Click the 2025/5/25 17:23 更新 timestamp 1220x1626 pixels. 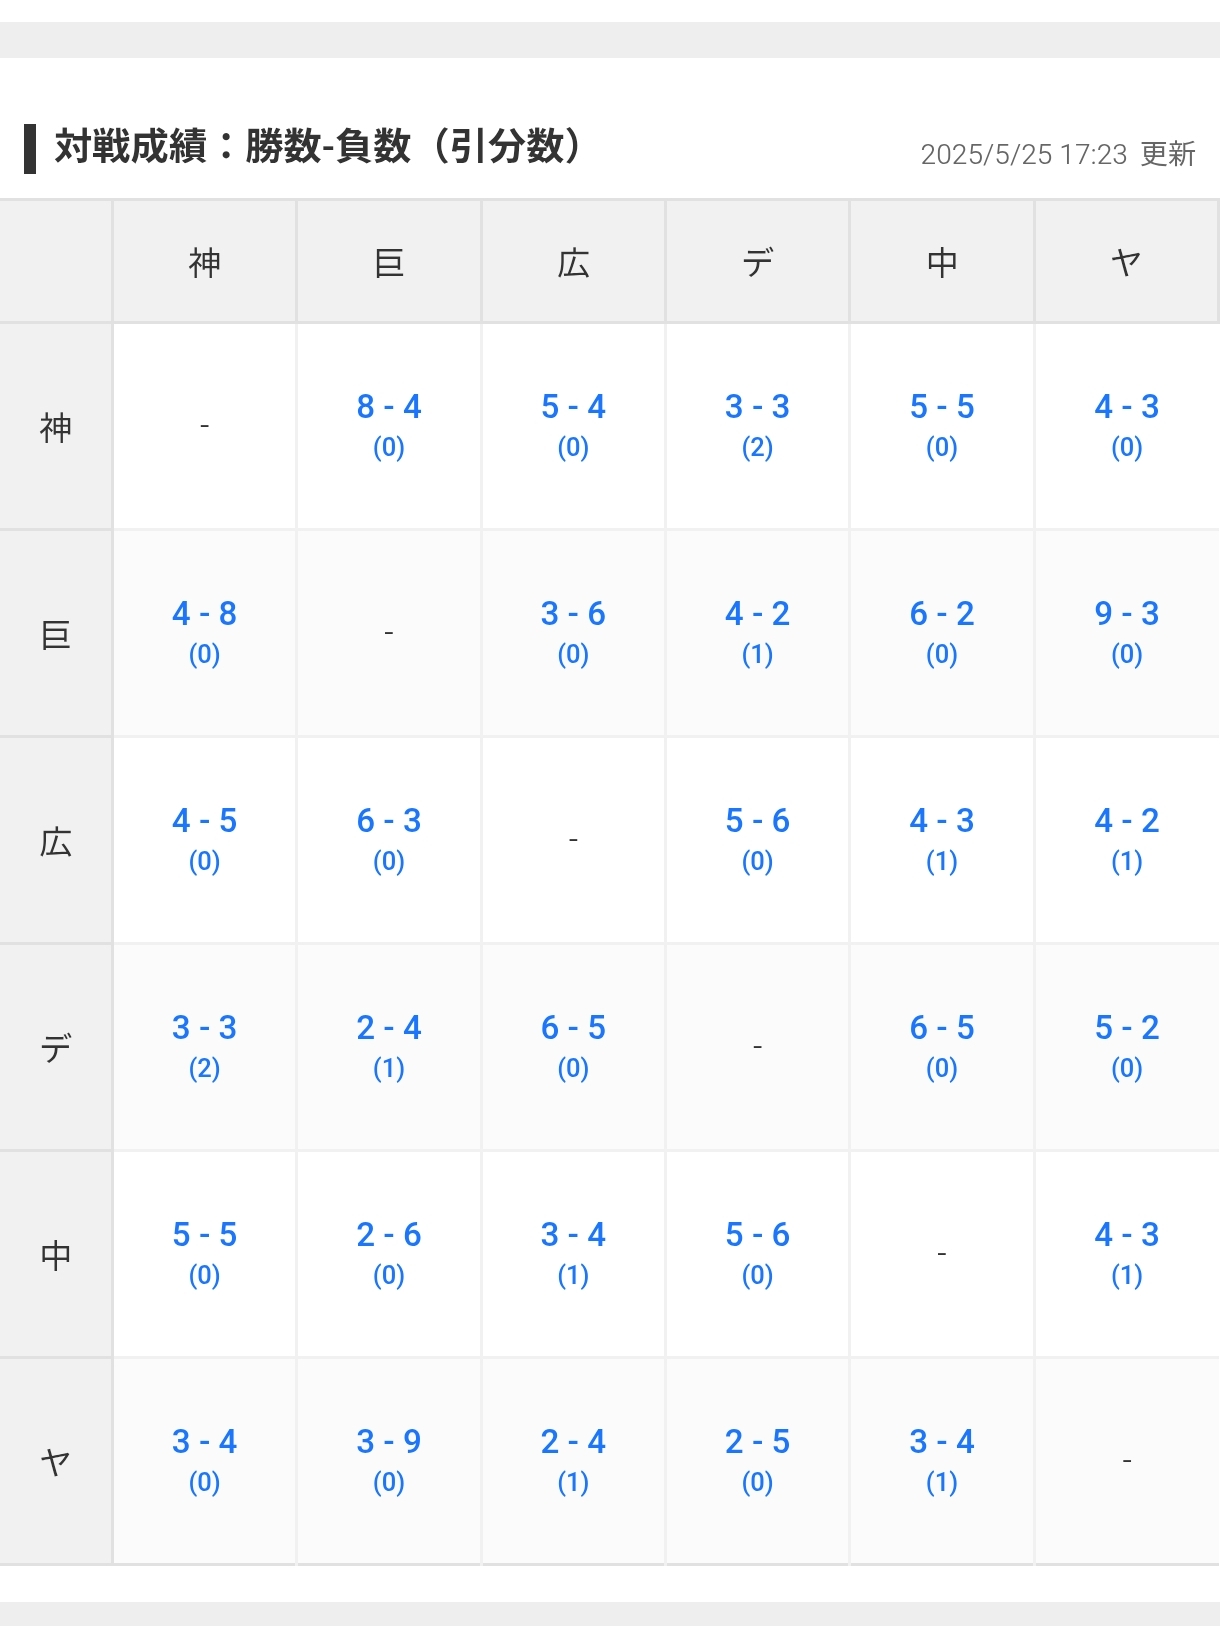point(1057,154)
